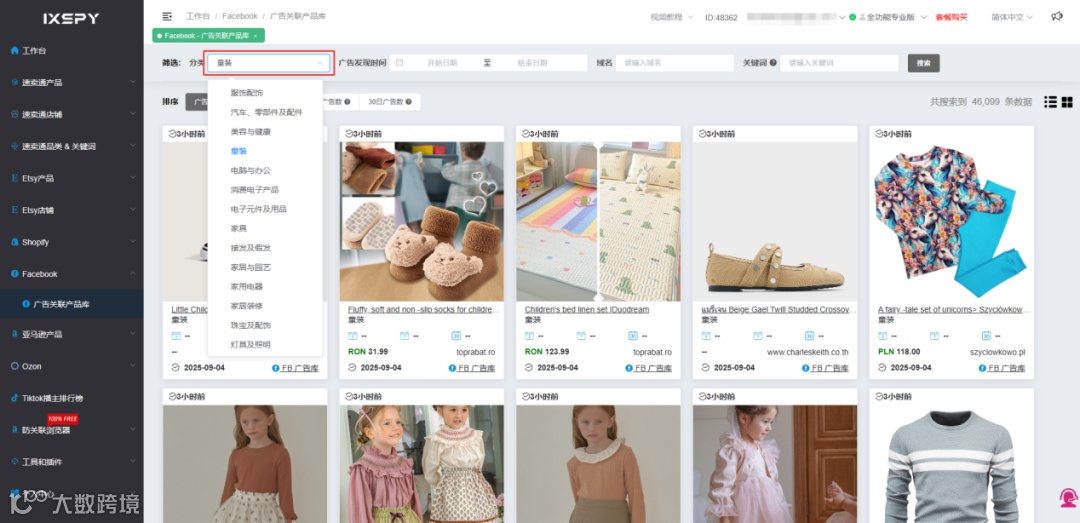Screen dimensions: 1080x523
Task: Open the 广告关联产品库 sidebar item
Action: [x=72, y=303]
